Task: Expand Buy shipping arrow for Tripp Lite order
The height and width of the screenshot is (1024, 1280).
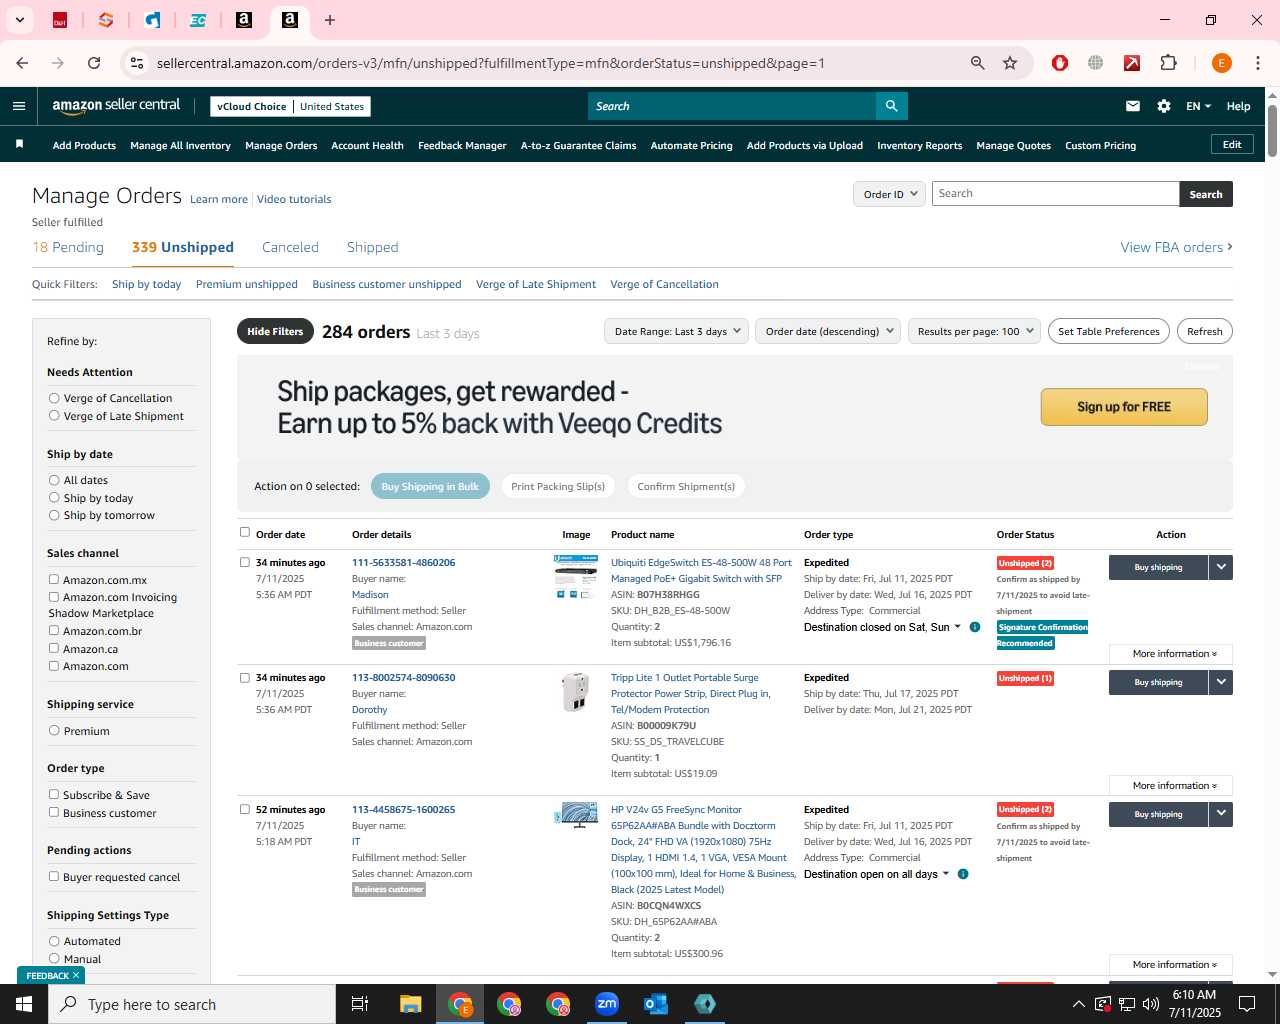Action: click(x=1221, y=682)
